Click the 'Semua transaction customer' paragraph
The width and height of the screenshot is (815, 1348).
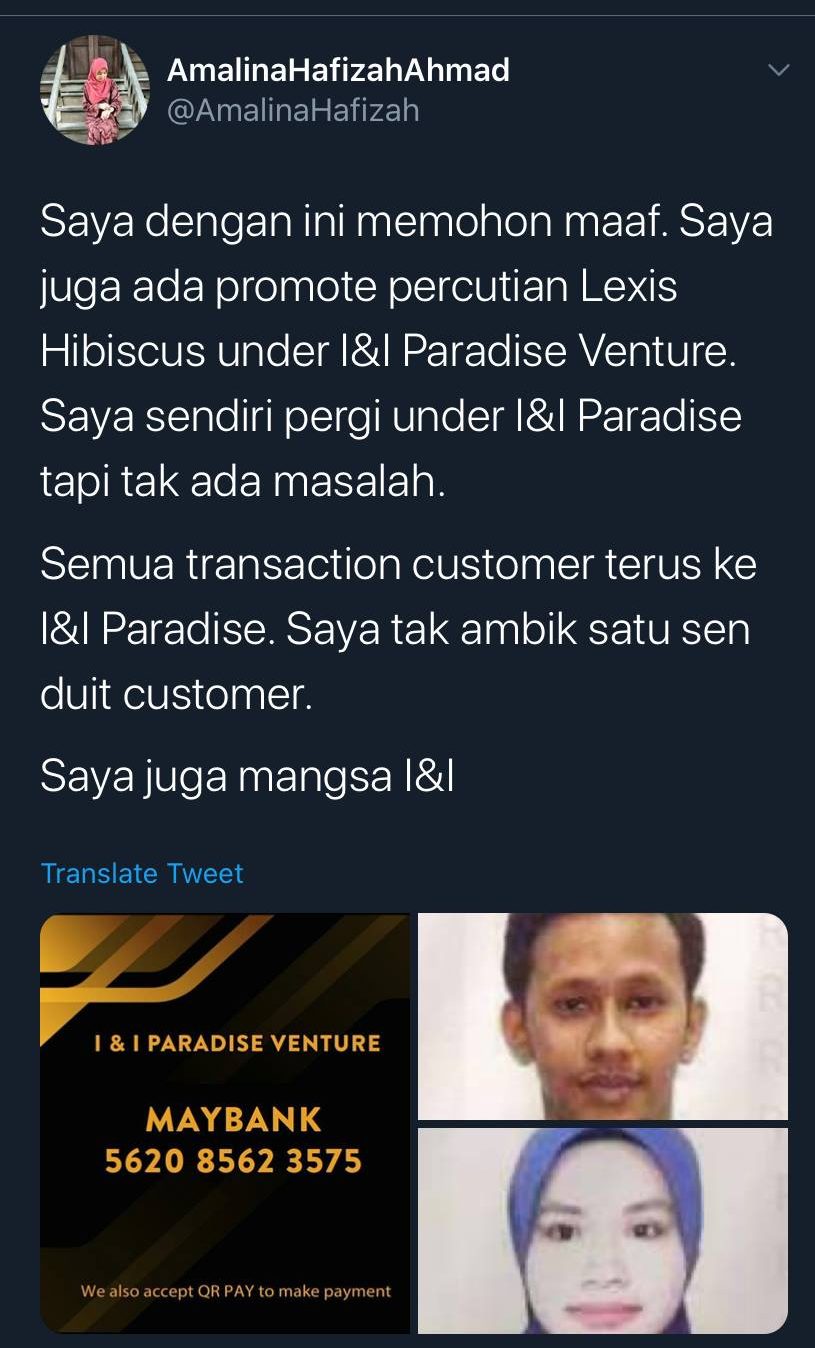click(398, 630)
